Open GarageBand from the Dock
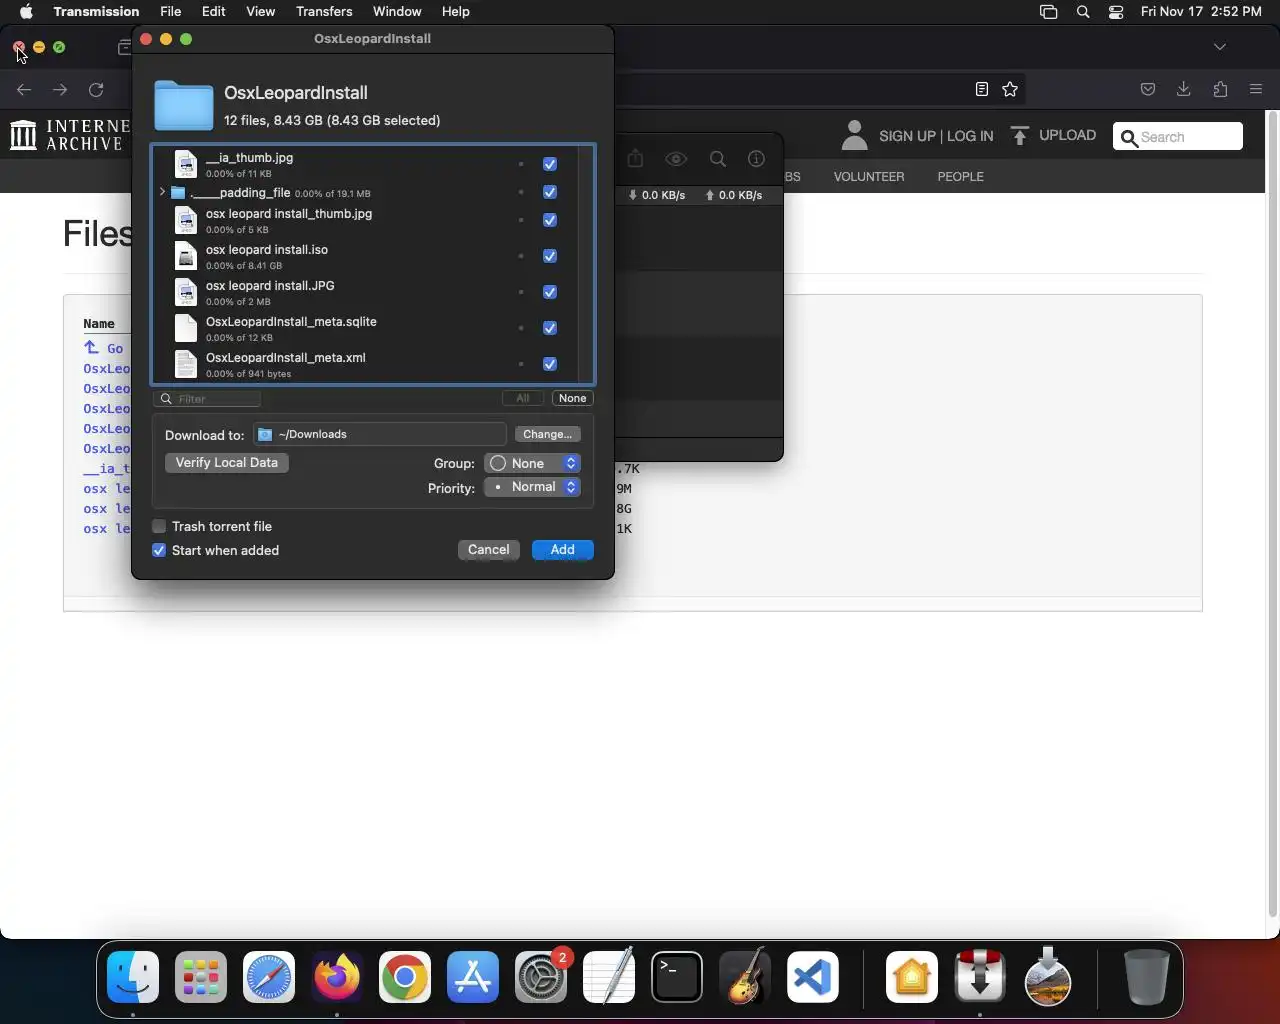This screenshot has width=1280, height=1024. pyautogui.click(x=745, y=977)
